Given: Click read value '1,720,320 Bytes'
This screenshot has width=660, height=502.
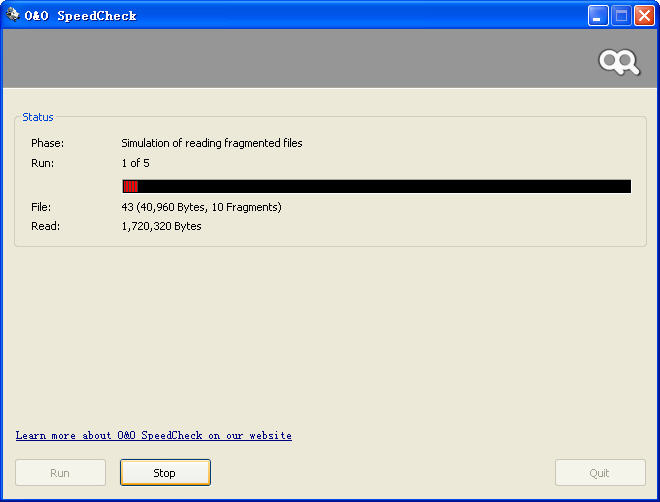Looking at the screenshot, I should [162, 226].
